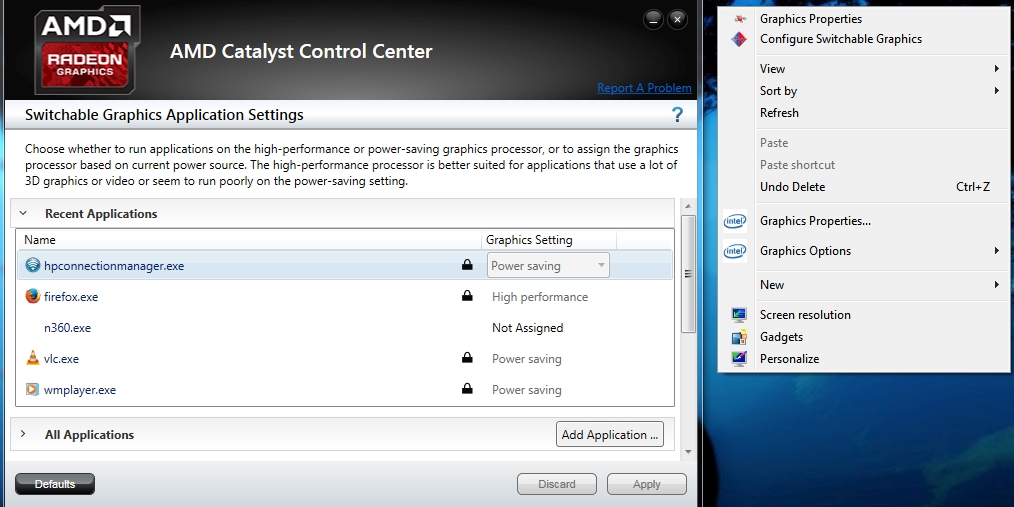Click the lock icon on wmplayer.exe row

coord(466,390)
